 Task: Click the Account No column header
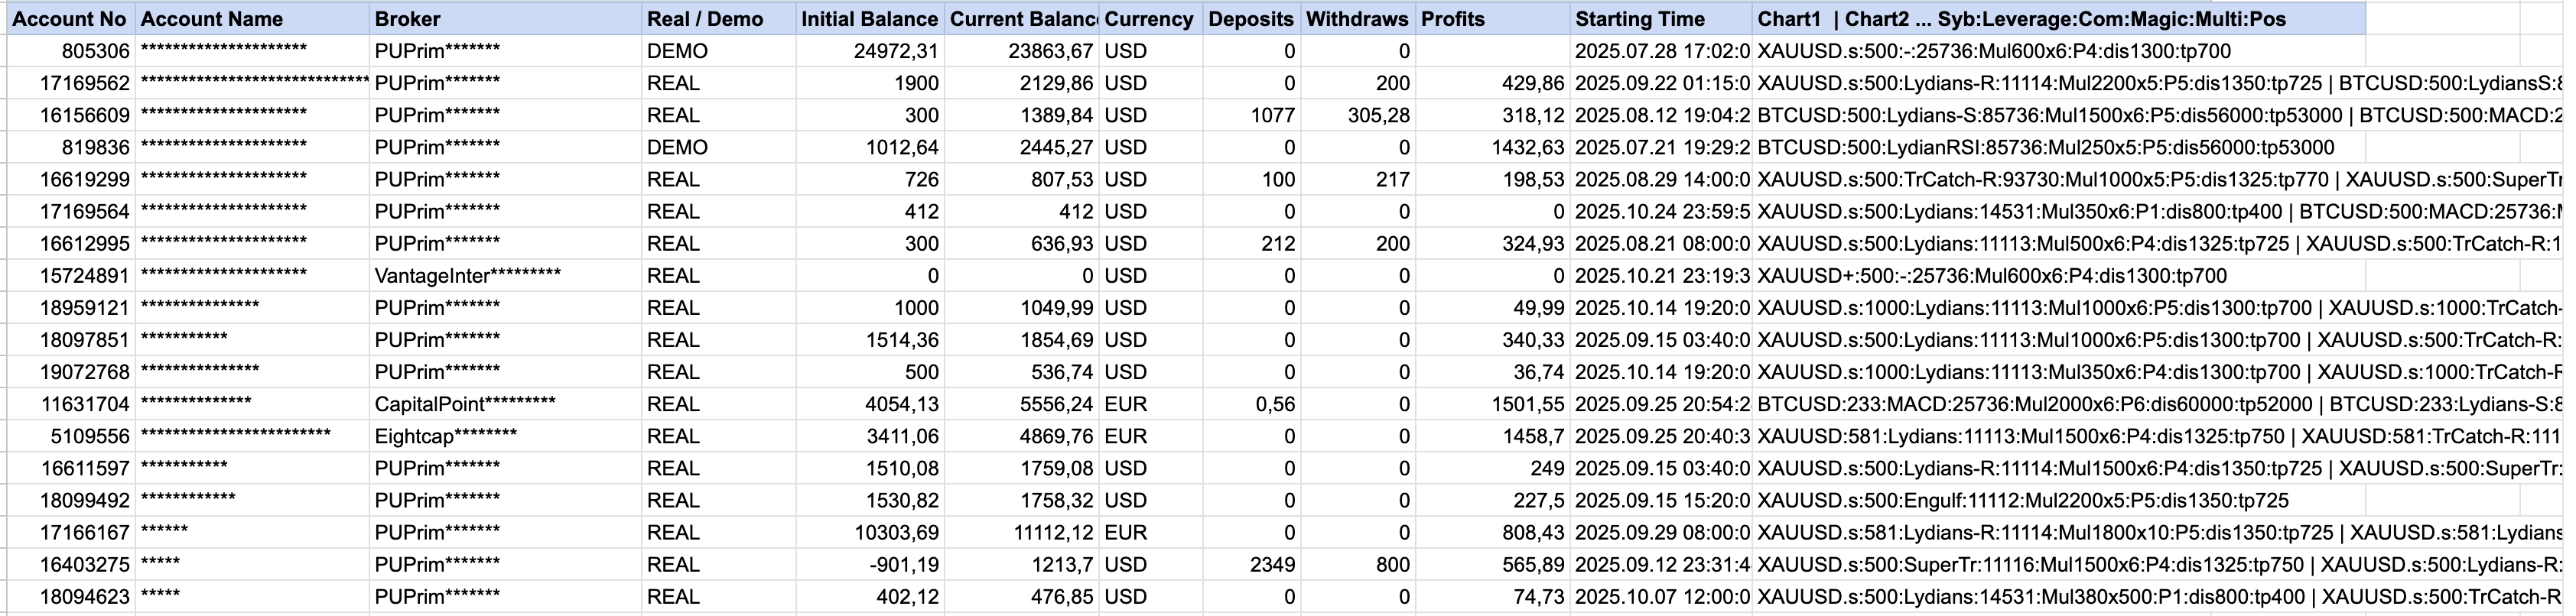click(x=70, y=19)
